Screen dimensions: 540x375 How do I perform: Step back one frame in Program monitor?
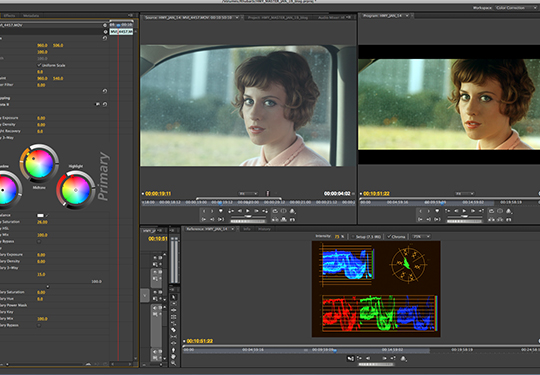click(x=456, y=211)
